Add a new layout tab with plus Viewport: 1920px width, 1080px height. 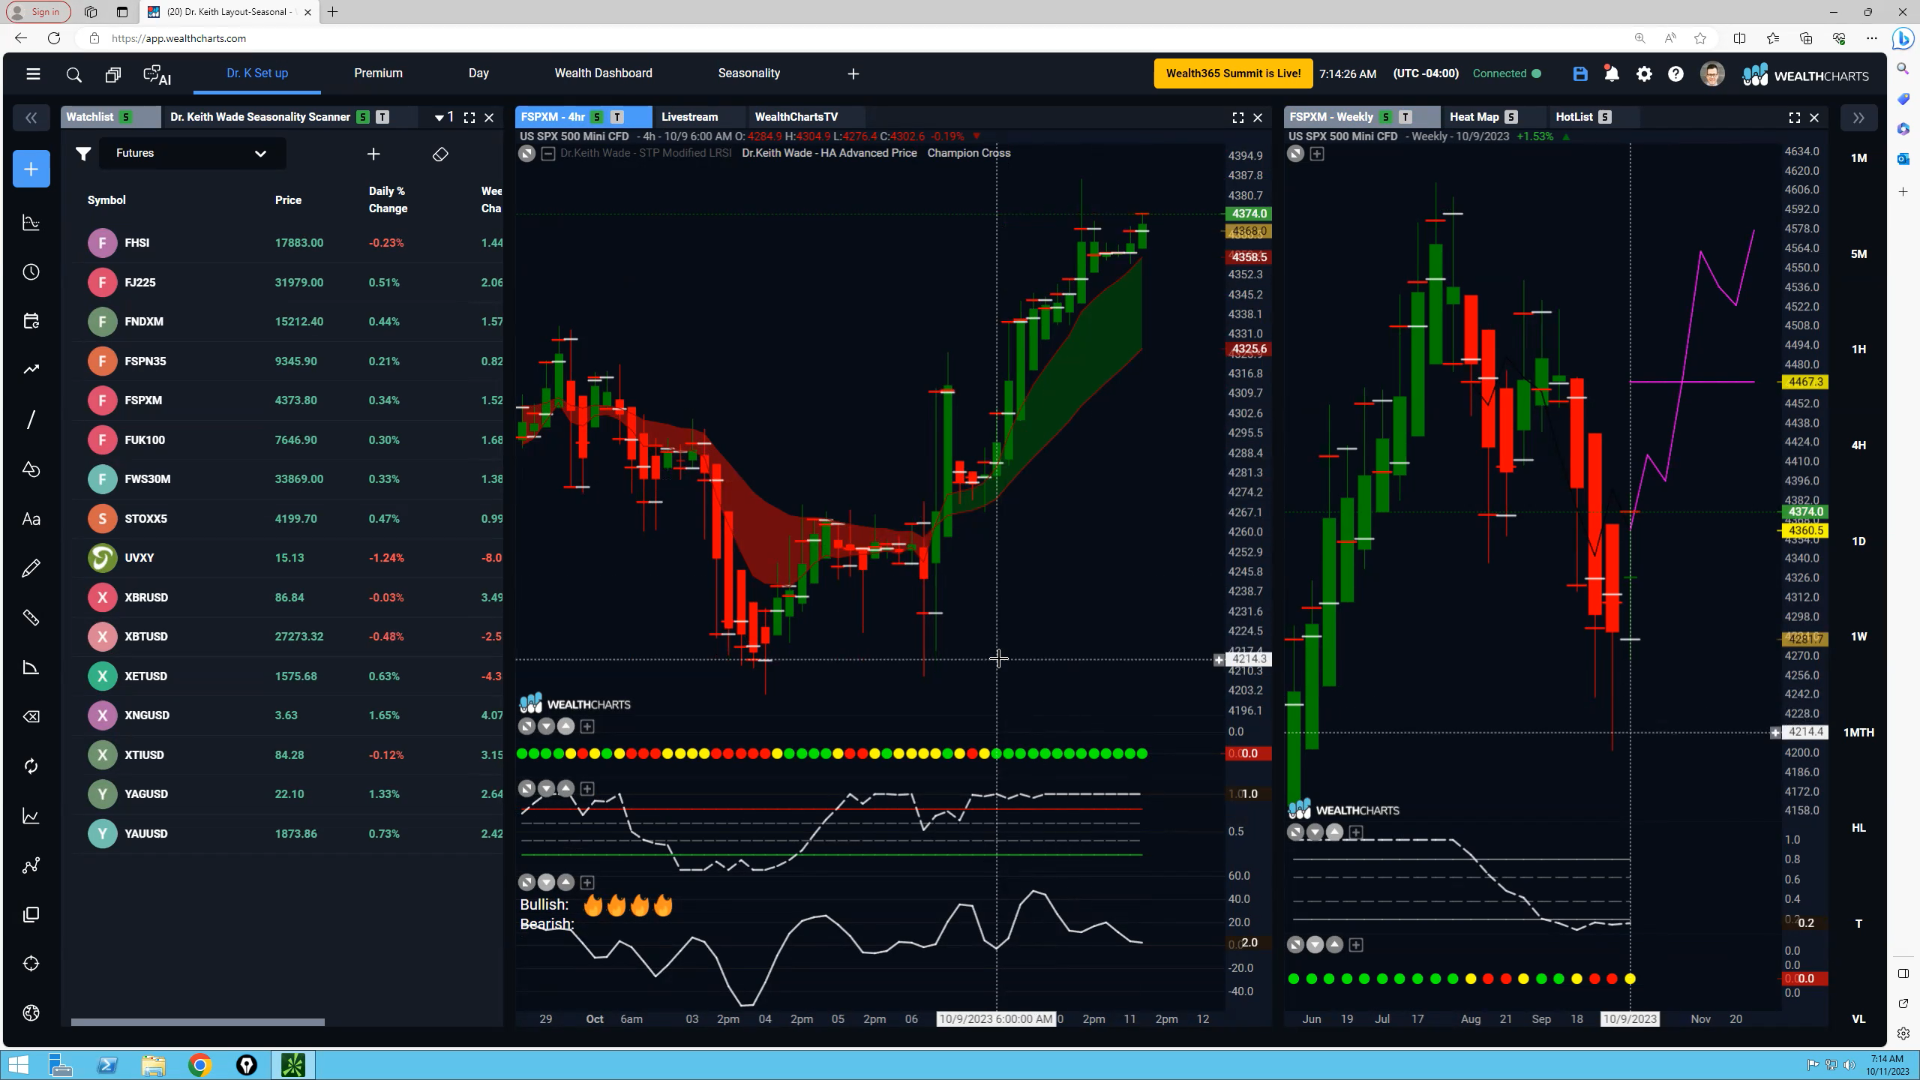pos(853,74)
